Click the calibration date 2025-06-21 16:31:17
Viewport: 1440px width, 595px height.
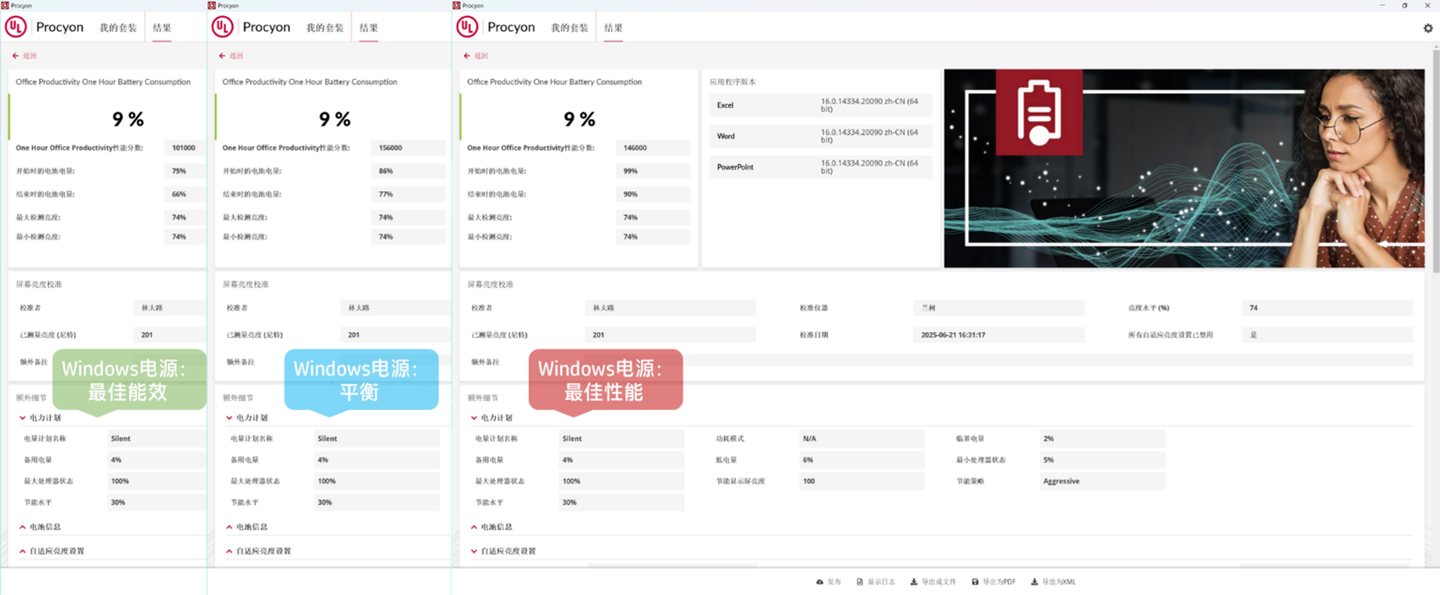coord(999,335)
